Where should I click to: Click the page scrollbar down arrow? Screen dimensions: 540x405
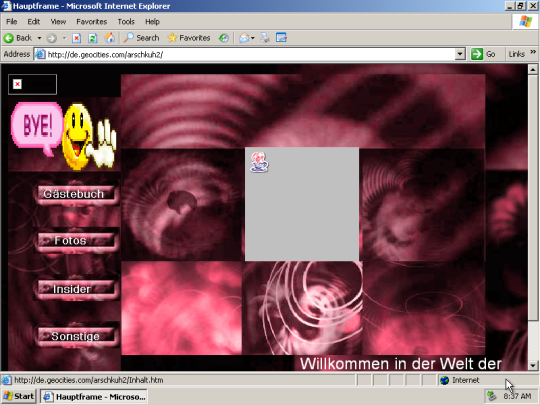point(533,365)
